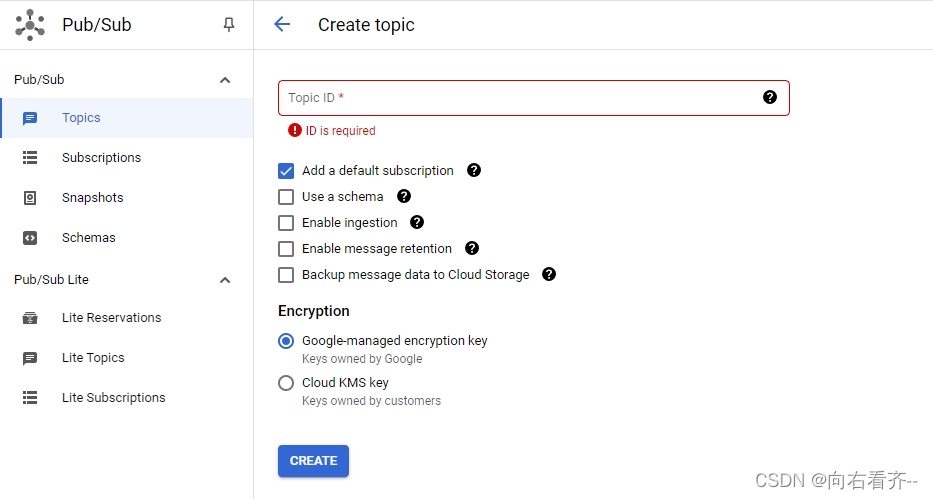This screenshot has width=933, height=499.
Task: Open help for Enable ingestion
Action: [x=417, y=222]
